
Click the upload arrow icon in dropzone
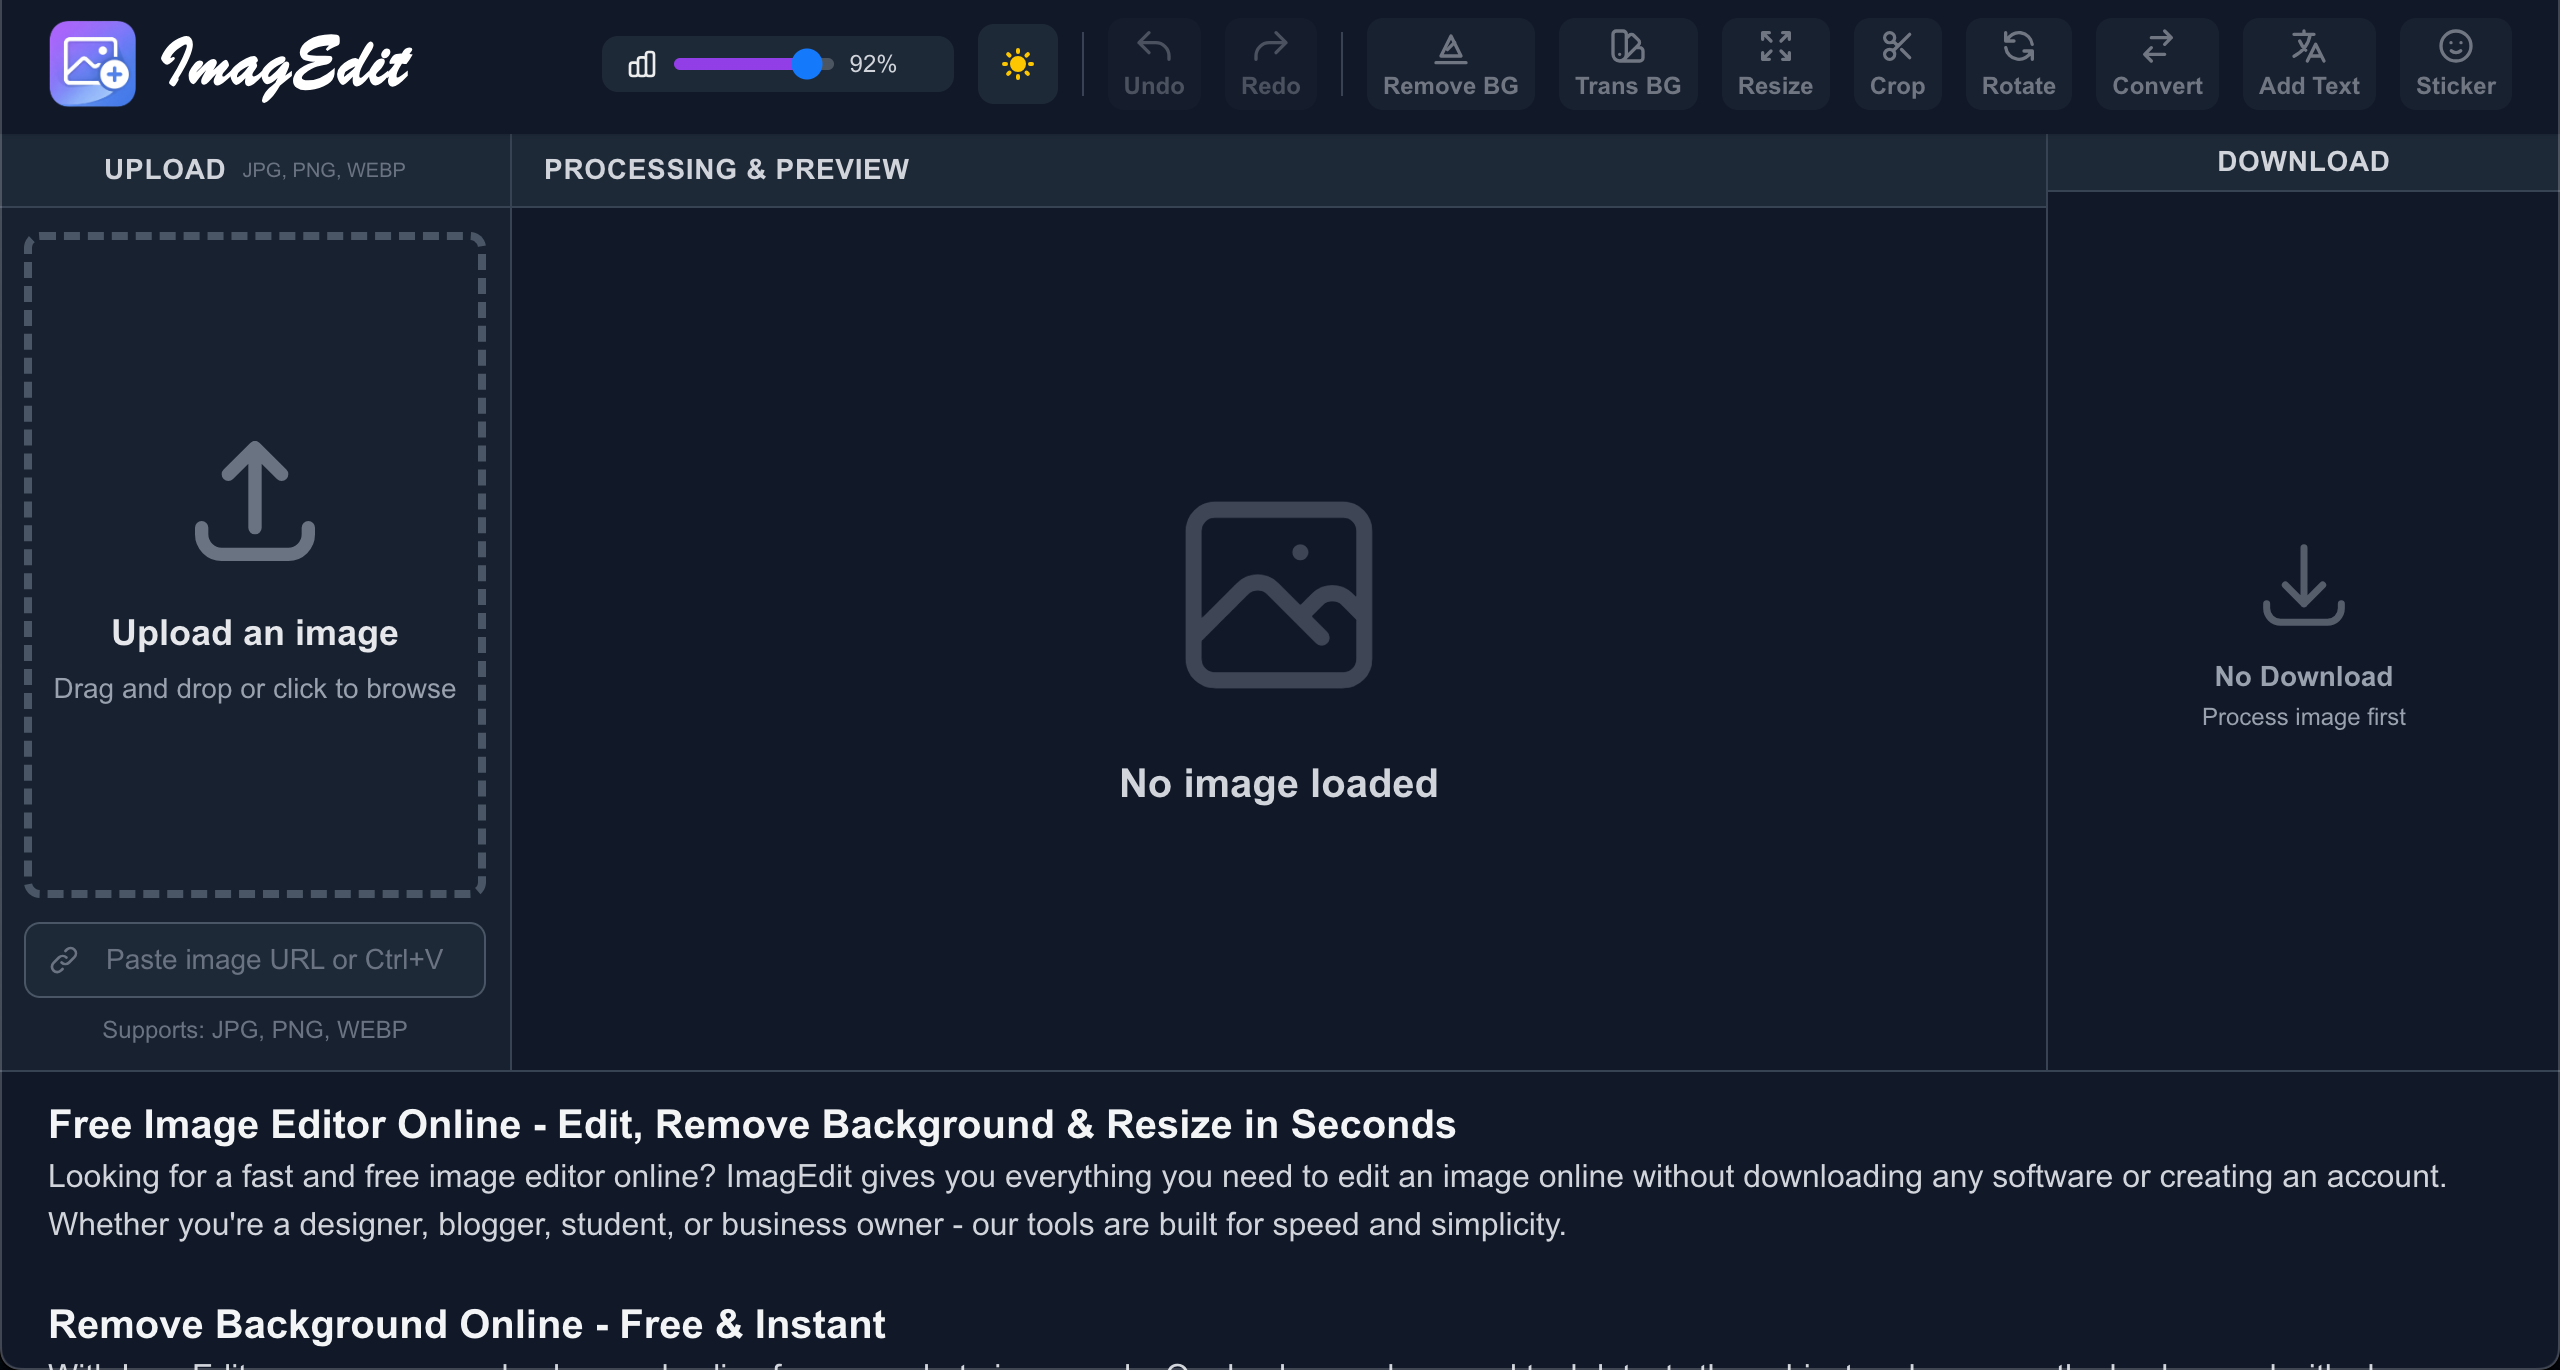[x=255, y=500]
